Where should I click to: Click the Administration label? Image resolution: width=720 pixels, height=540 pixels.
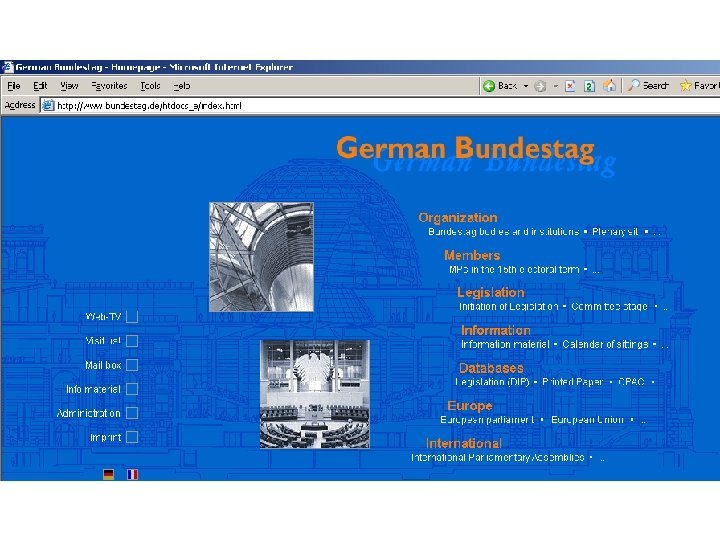pos(89,413)
